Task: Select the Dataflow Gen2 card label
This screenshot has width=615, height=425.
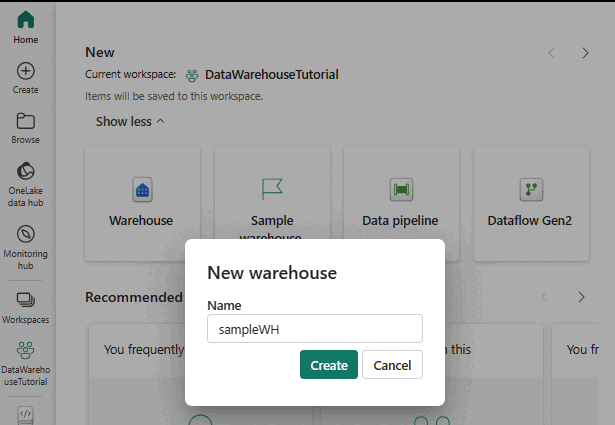Action: (x=529, y=221)
